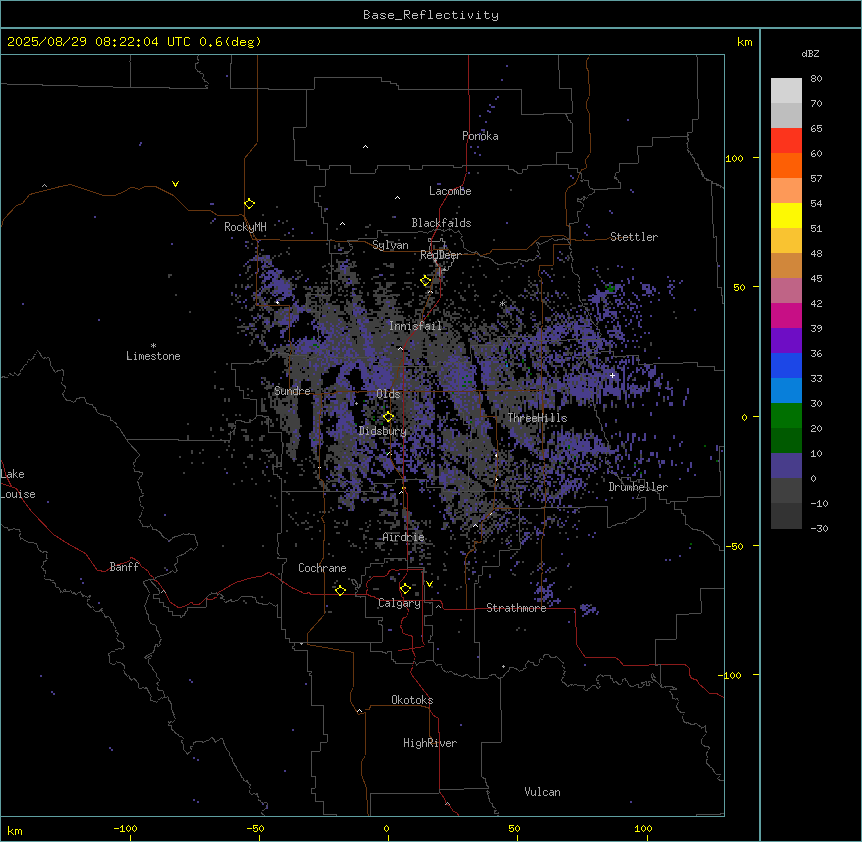Click the Sylvan label
This screenshot has width=862, height=842.
pos(390,245)
